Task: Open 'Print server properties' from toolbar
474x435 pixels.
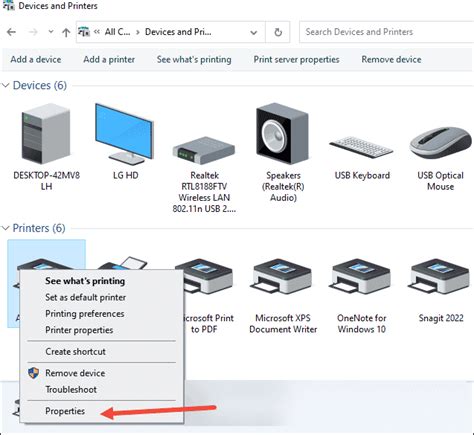Action: click(x=296, y=60)
